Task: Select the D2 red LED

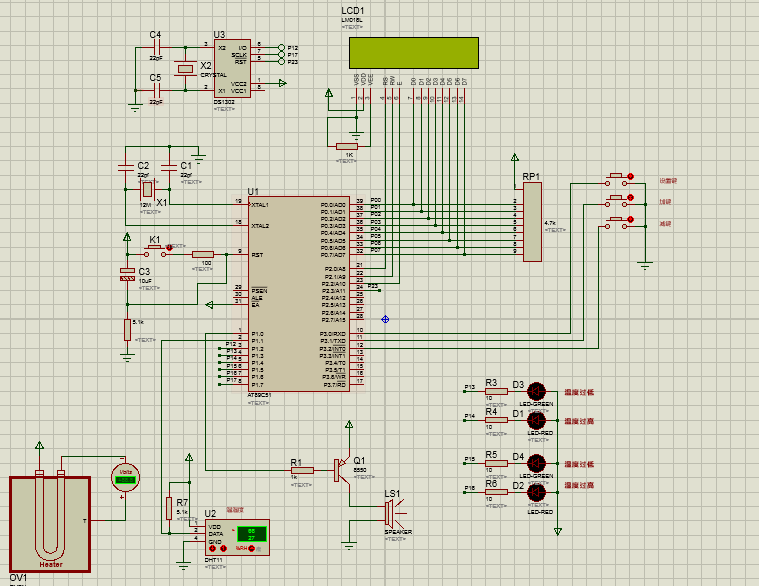Action: (x=536, y=493)
